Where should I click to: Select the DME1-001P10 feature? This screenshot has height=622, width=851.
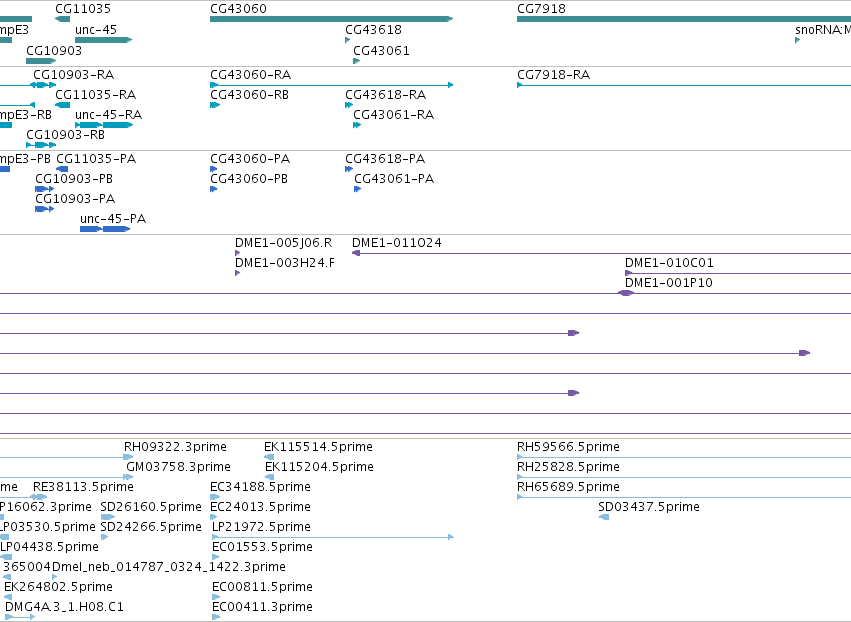click(x=626, y=293)
